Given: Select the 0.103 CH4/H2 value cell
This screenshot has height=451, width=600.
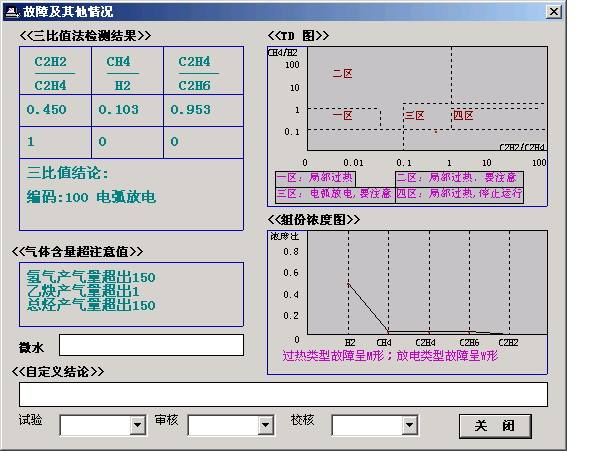Looking at the screenshot, I should pyautogui.click(x=120, y=110).
